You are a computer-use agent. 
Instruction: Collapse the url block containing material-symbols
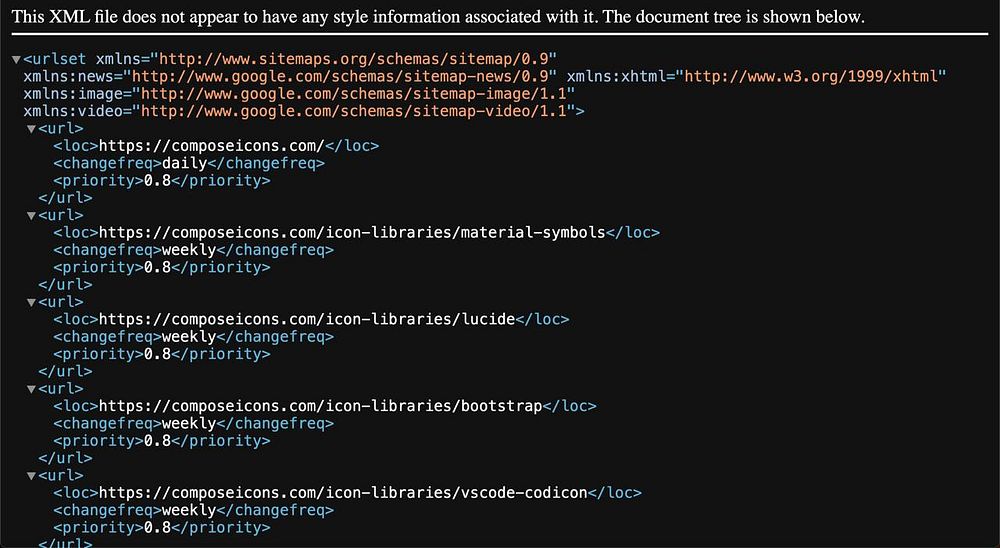31,216
